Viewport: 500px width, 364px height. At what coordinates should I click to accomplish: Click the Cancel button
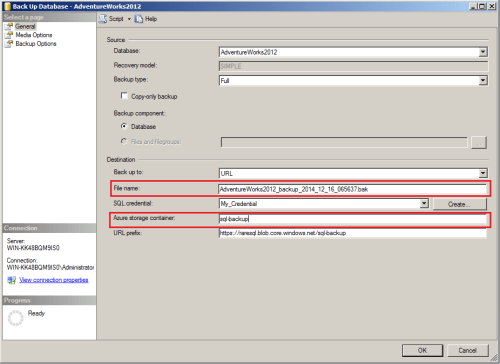click(468, 350)
